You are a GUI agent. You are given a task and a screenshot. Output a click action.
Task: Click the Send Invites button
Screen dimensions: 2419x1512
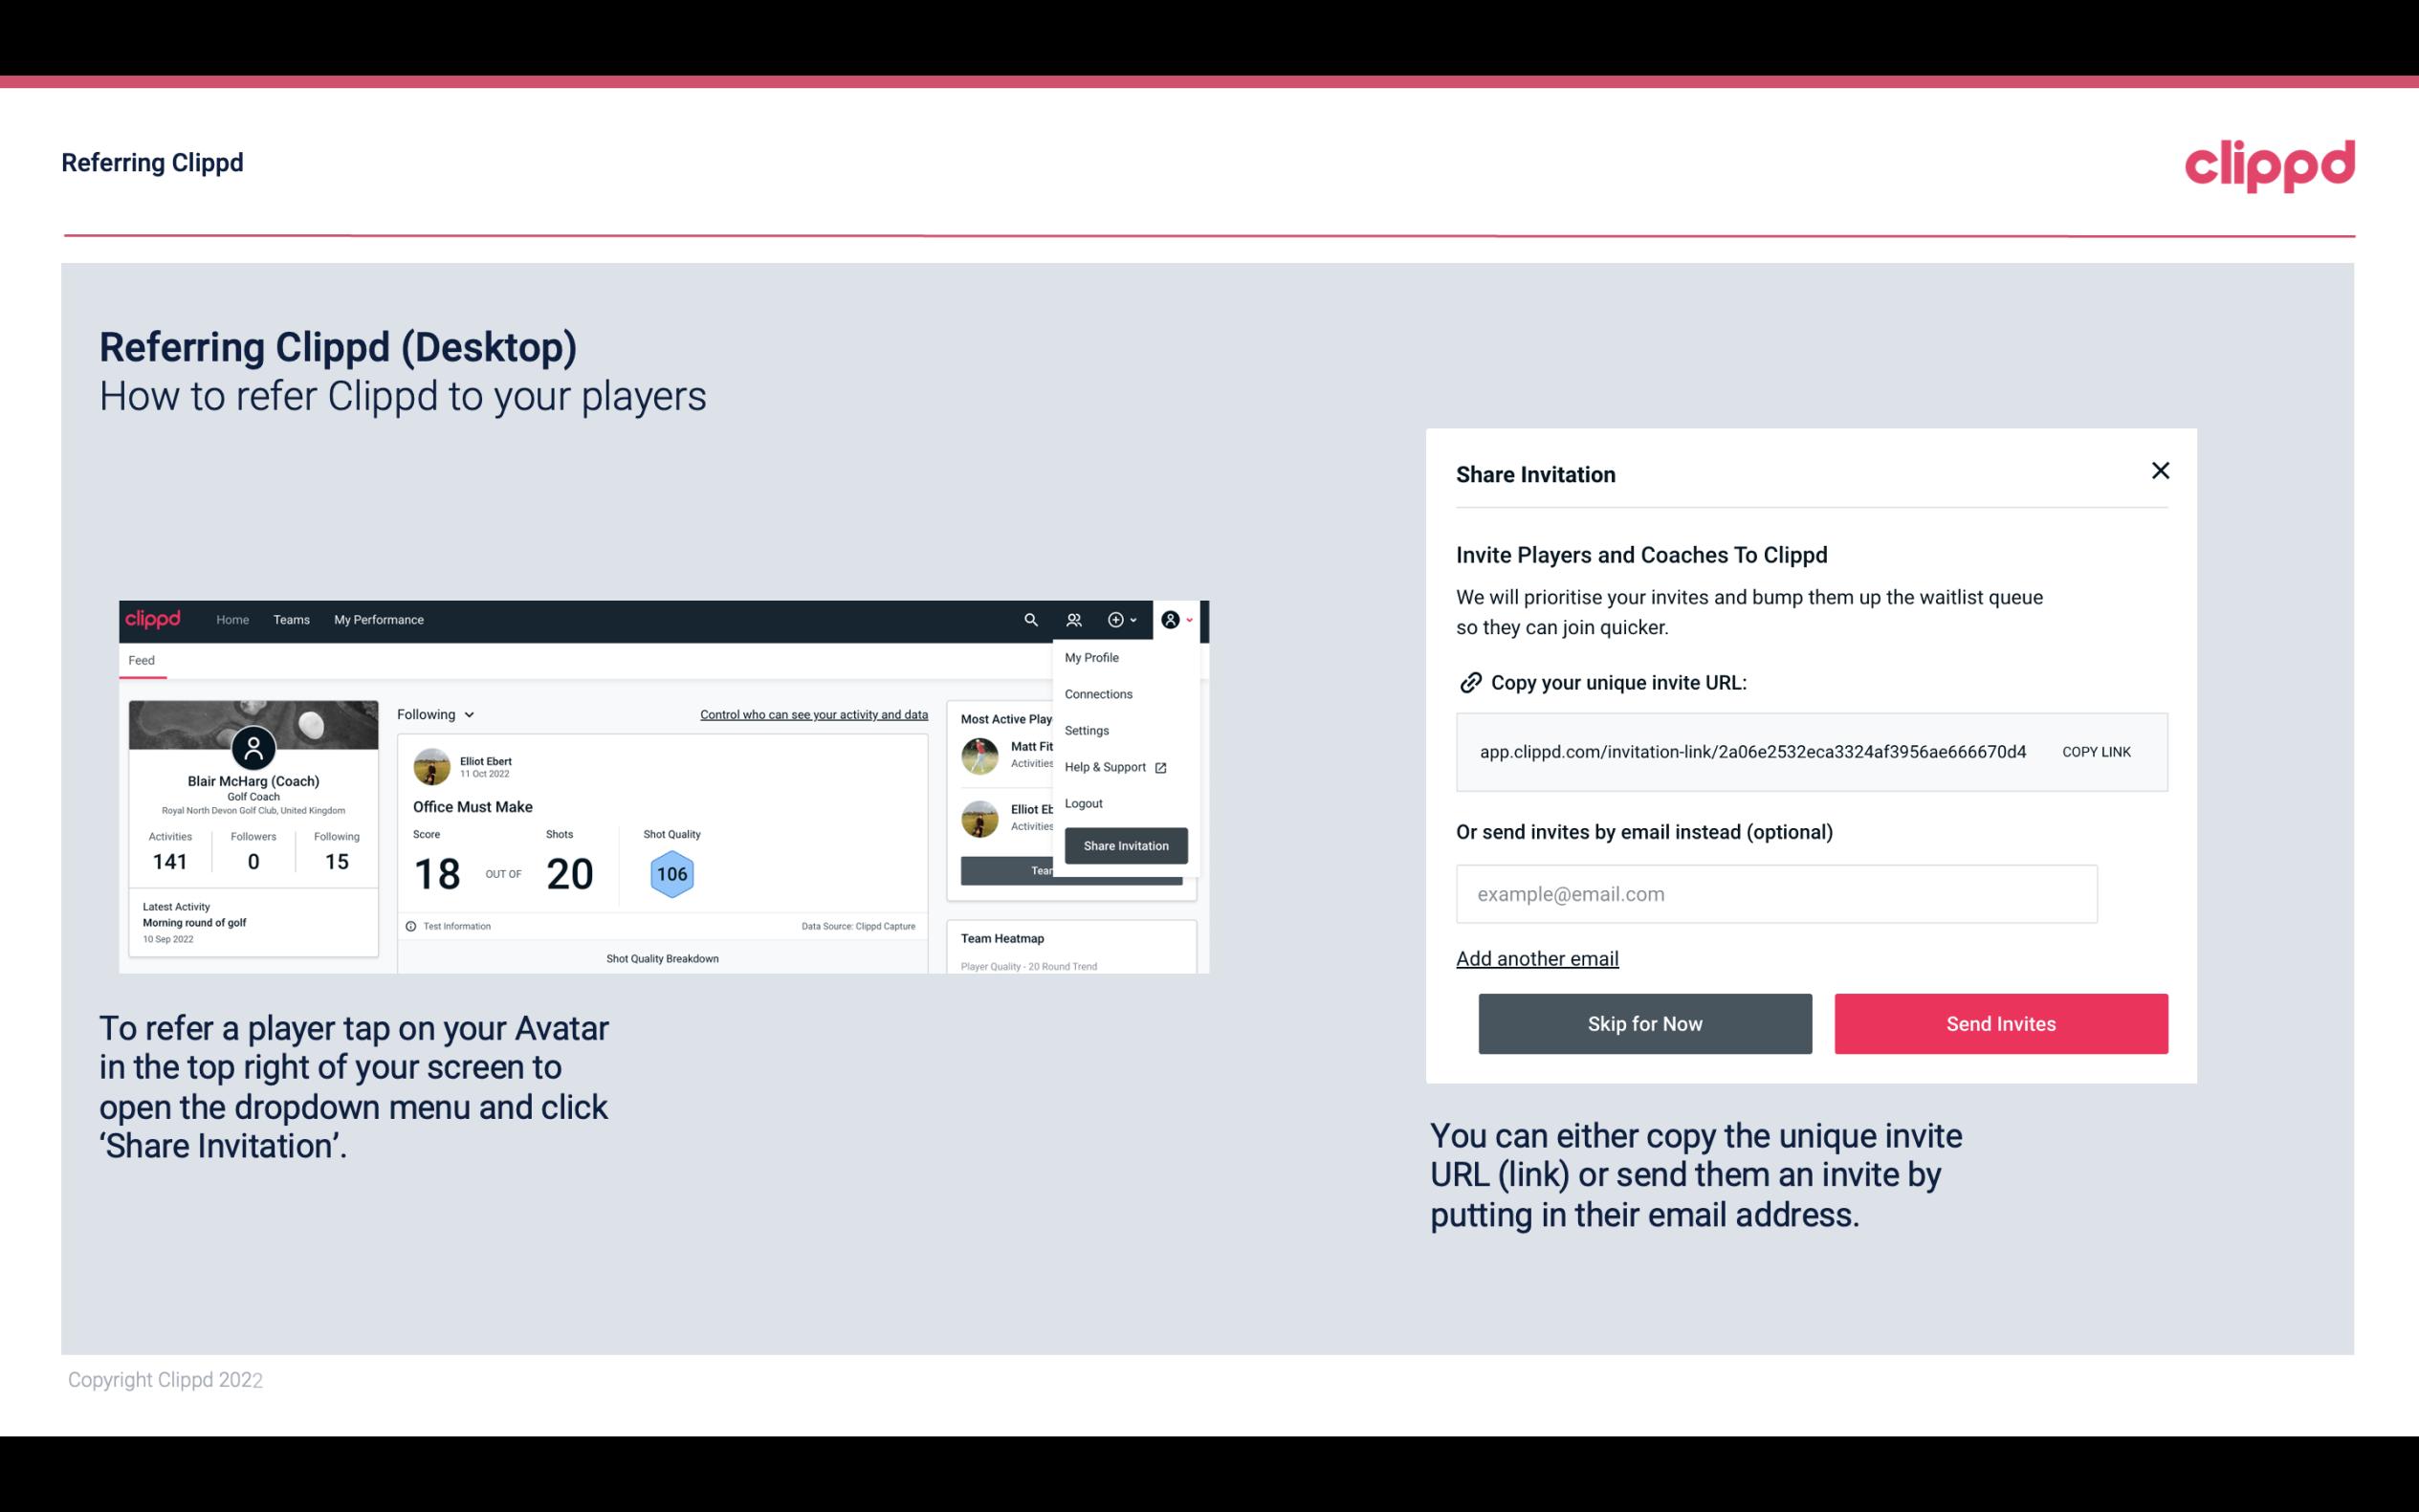[x=2001, y=1024]
